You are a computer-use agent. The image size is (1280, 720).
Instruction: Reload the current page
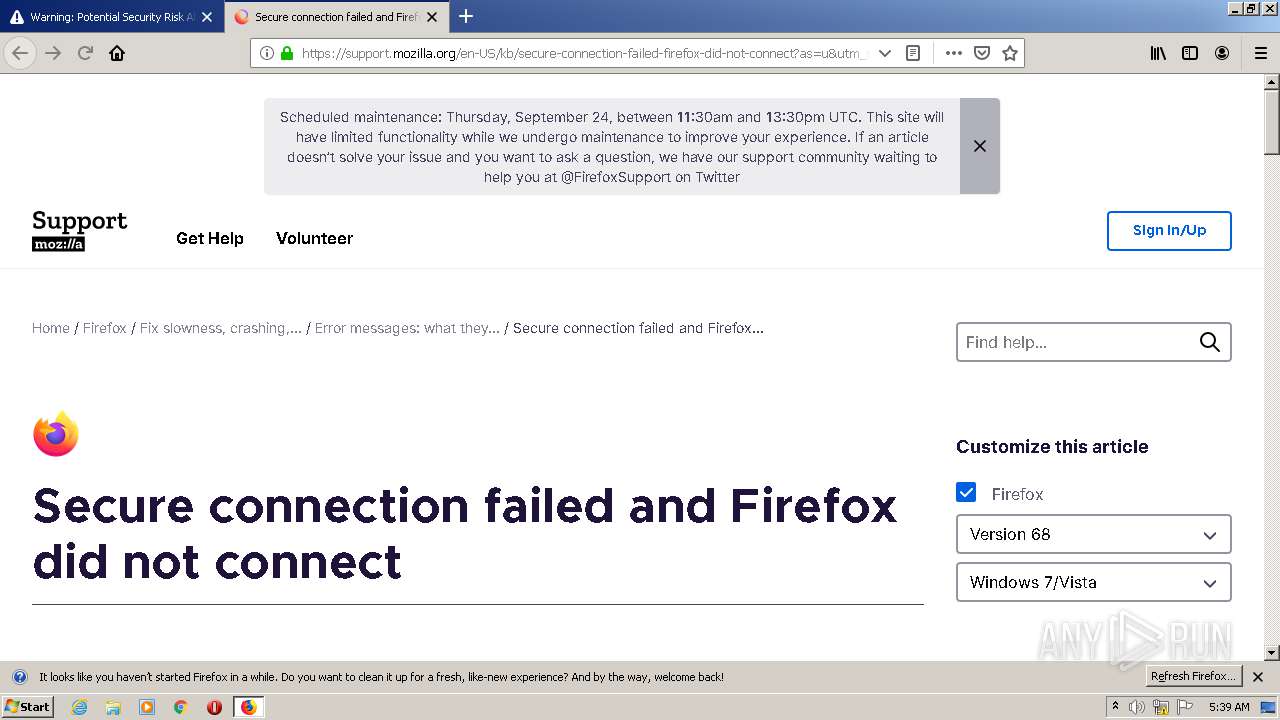point(86,54)
